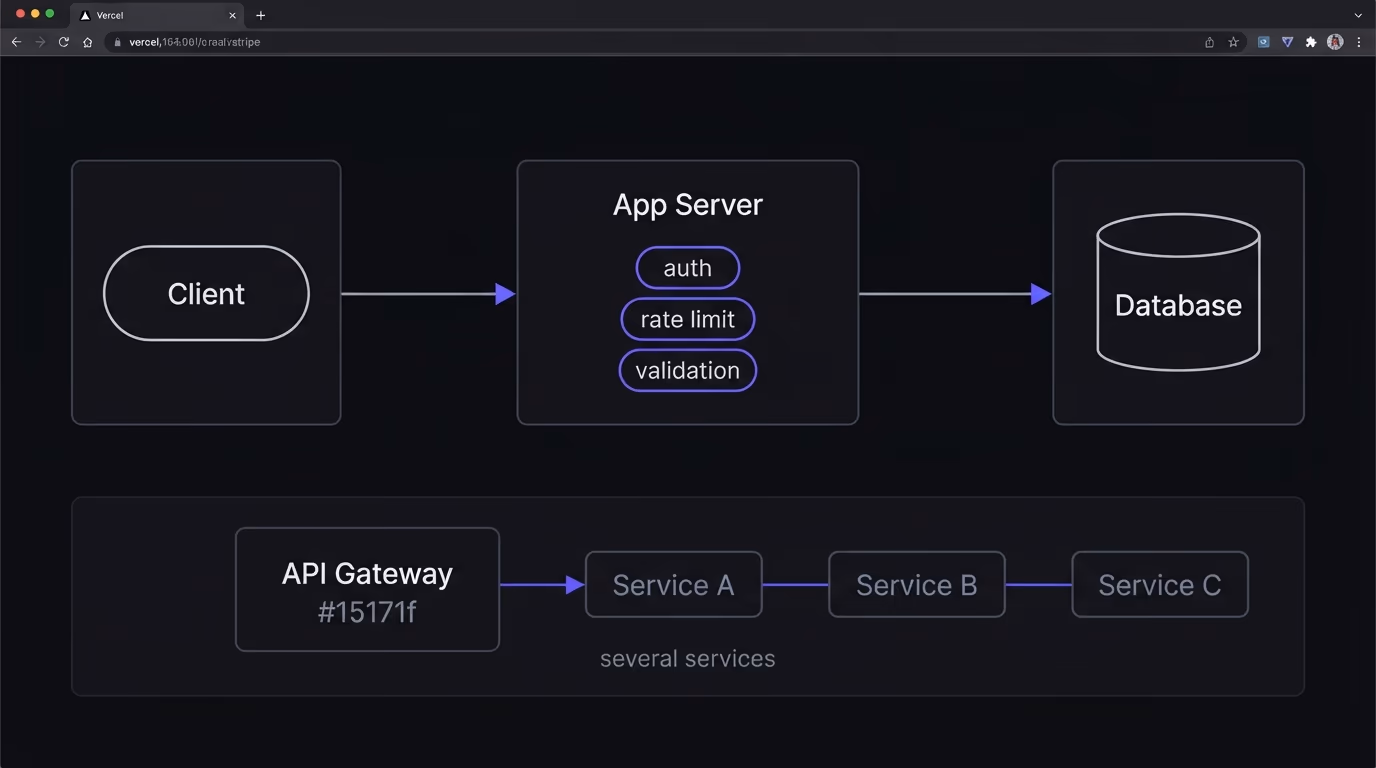Select the Service C box
Screen dimensions: 1376x768
pos(1160,584)
